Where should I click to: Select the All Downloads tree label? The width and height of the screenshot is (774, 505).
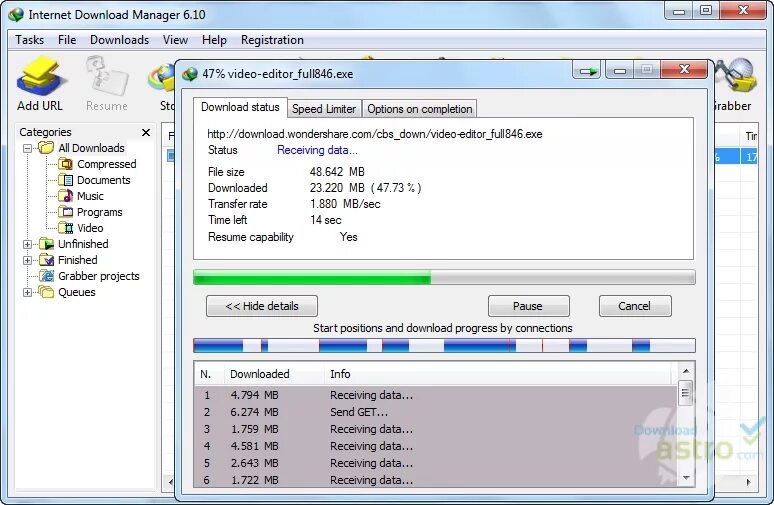[x=91, y=148]
